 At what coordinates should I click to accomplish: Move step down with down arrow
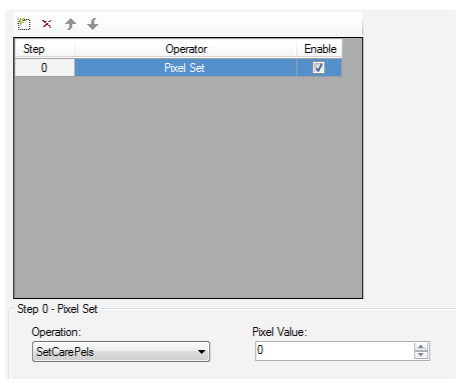pyautogui.click(x=93, y=24)
